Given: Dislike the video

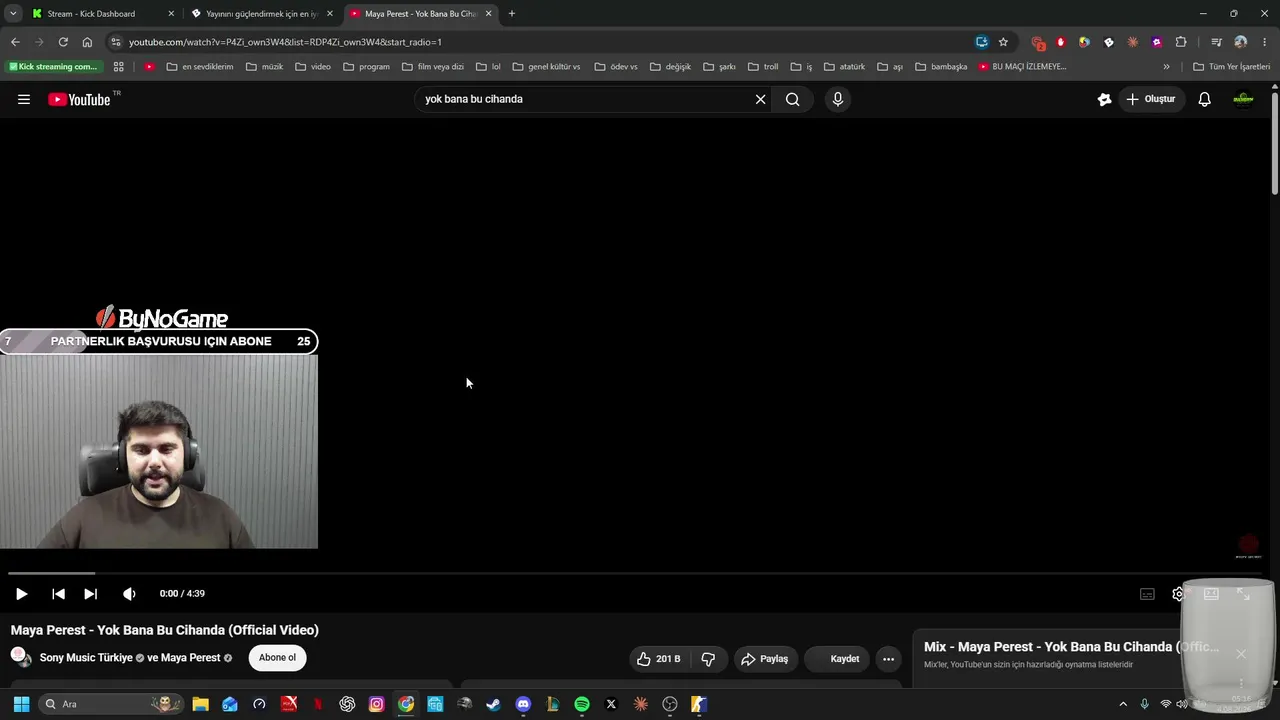Looking at the screenshot, I should pos(708,659).
